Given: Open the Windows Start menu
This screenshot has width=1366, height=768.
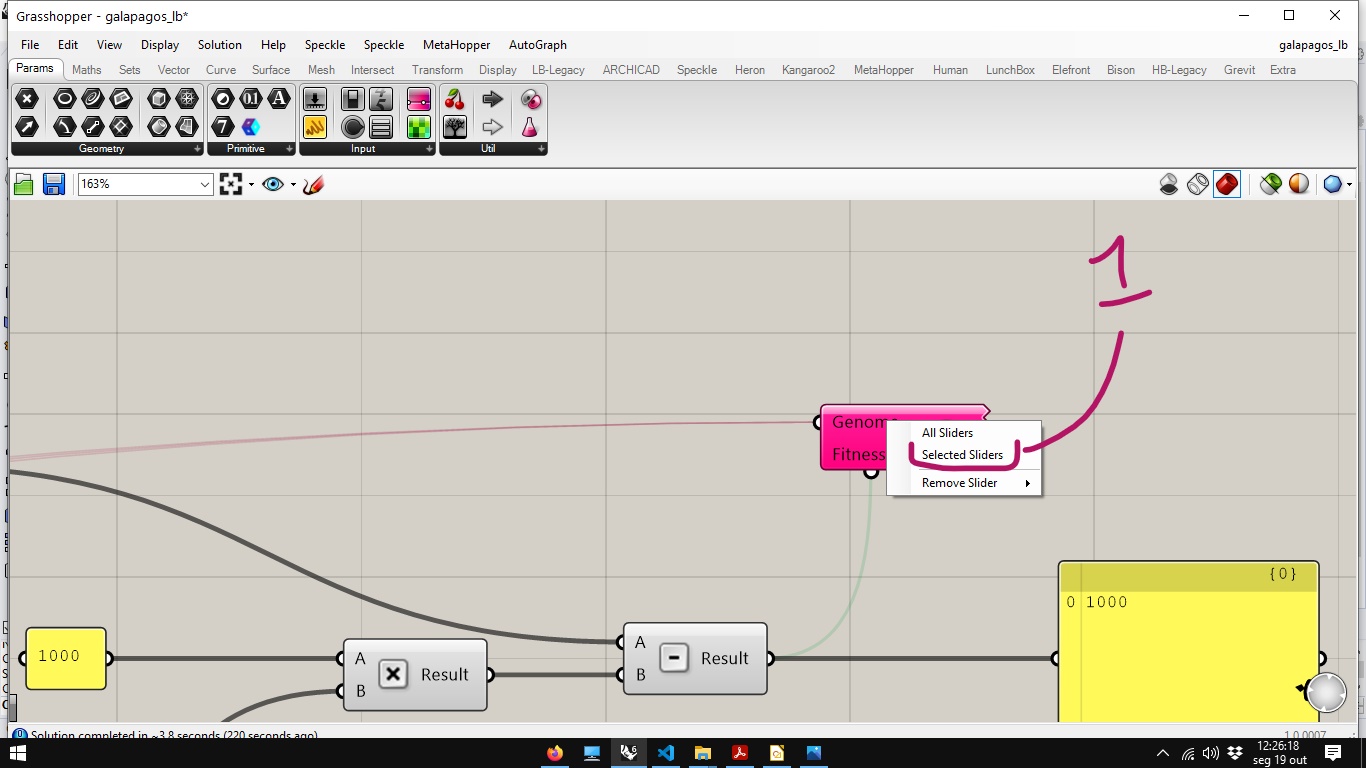Looking at the screenshot, I should click(x=17, y=753).
